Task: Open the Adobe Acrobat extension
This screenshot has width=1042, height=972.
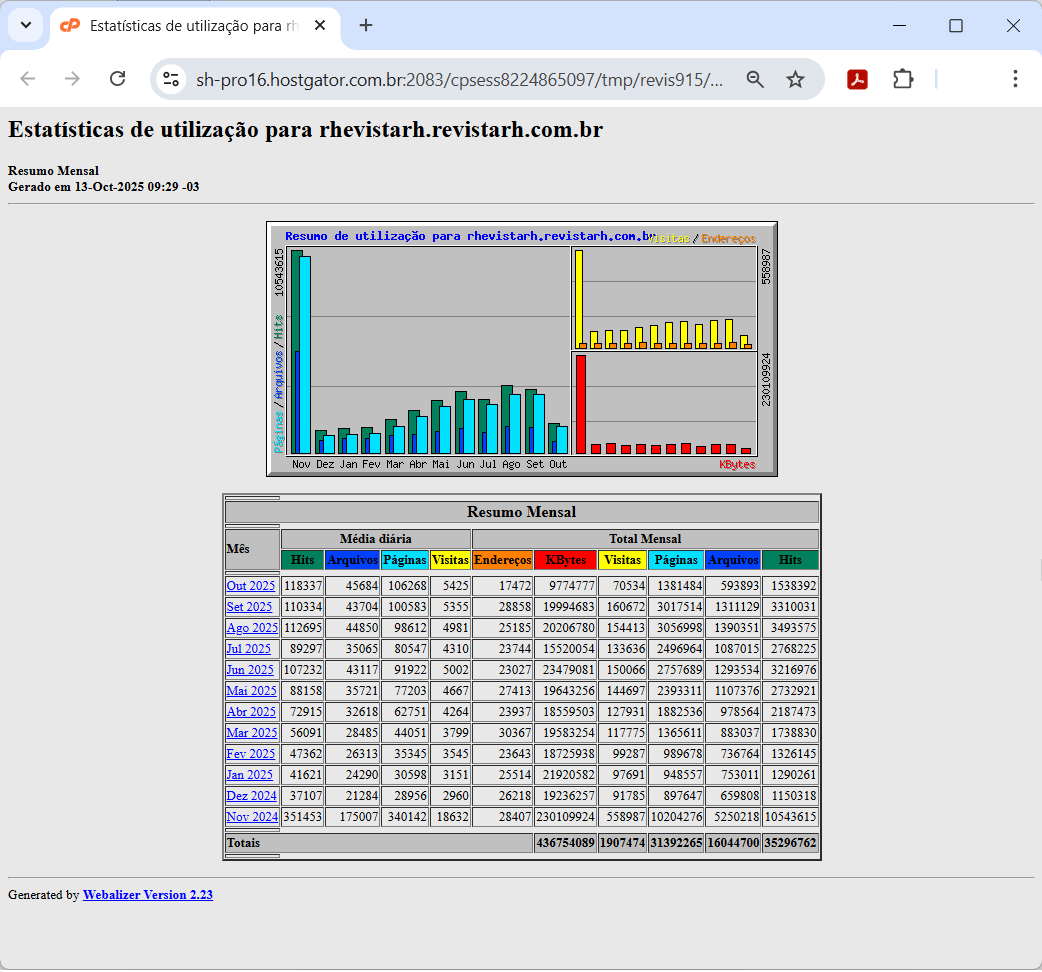Action: click(x=857, y=79)
